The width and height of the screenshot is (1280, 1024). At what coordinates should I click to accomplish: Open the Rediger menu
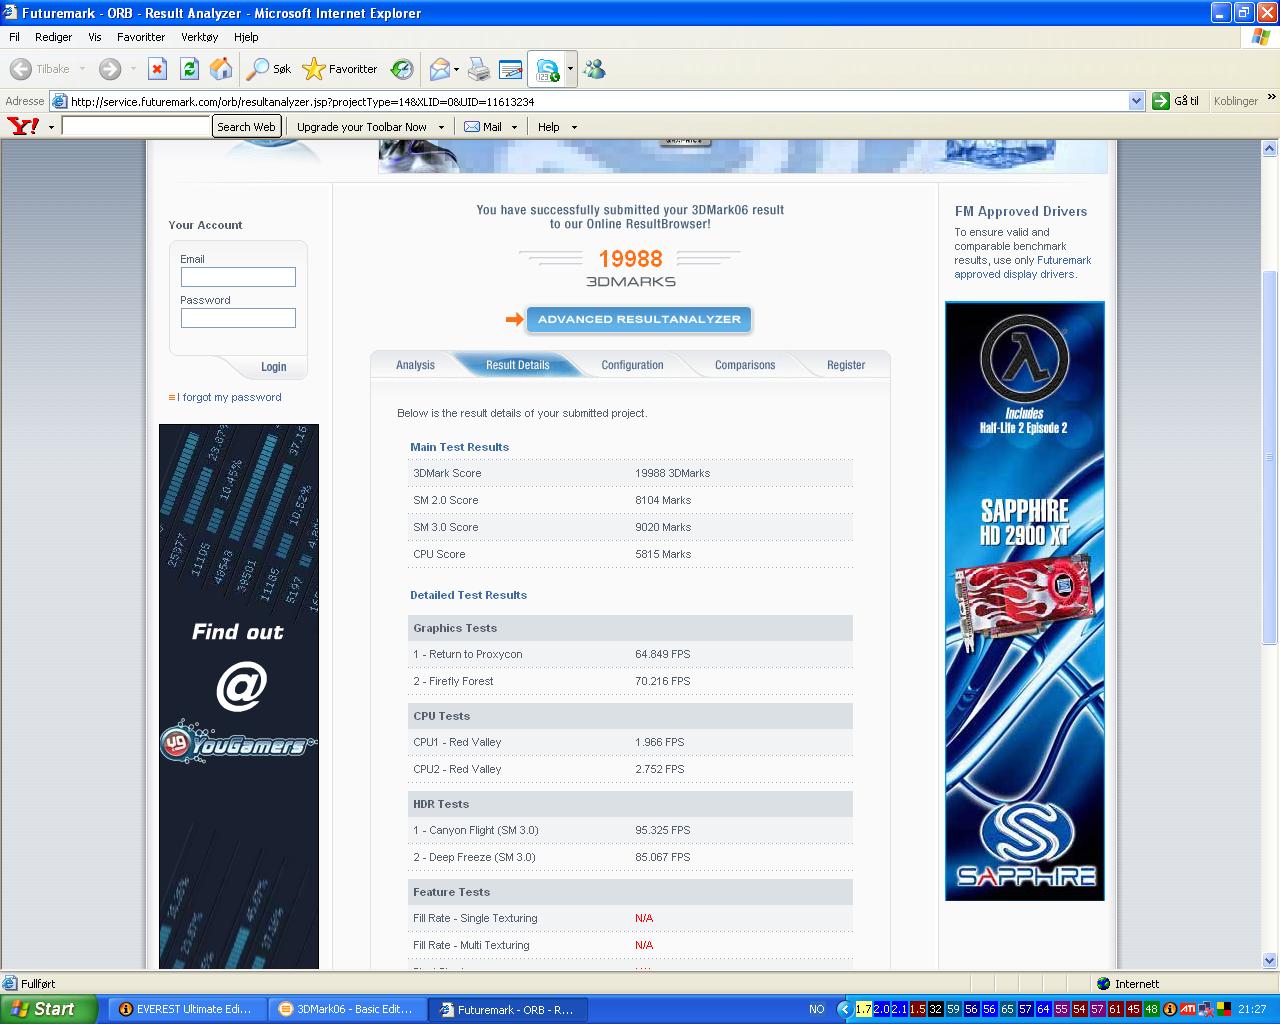pyautogui.click(x=53, y=37)
